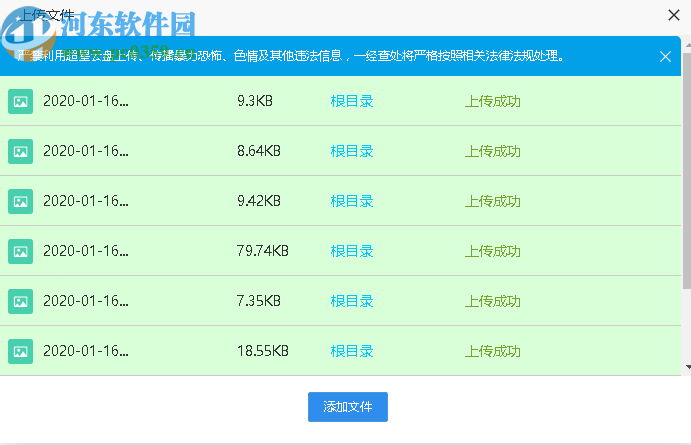Click the 8.64KB size value
691x445 pixels.
tap(259, 151)
